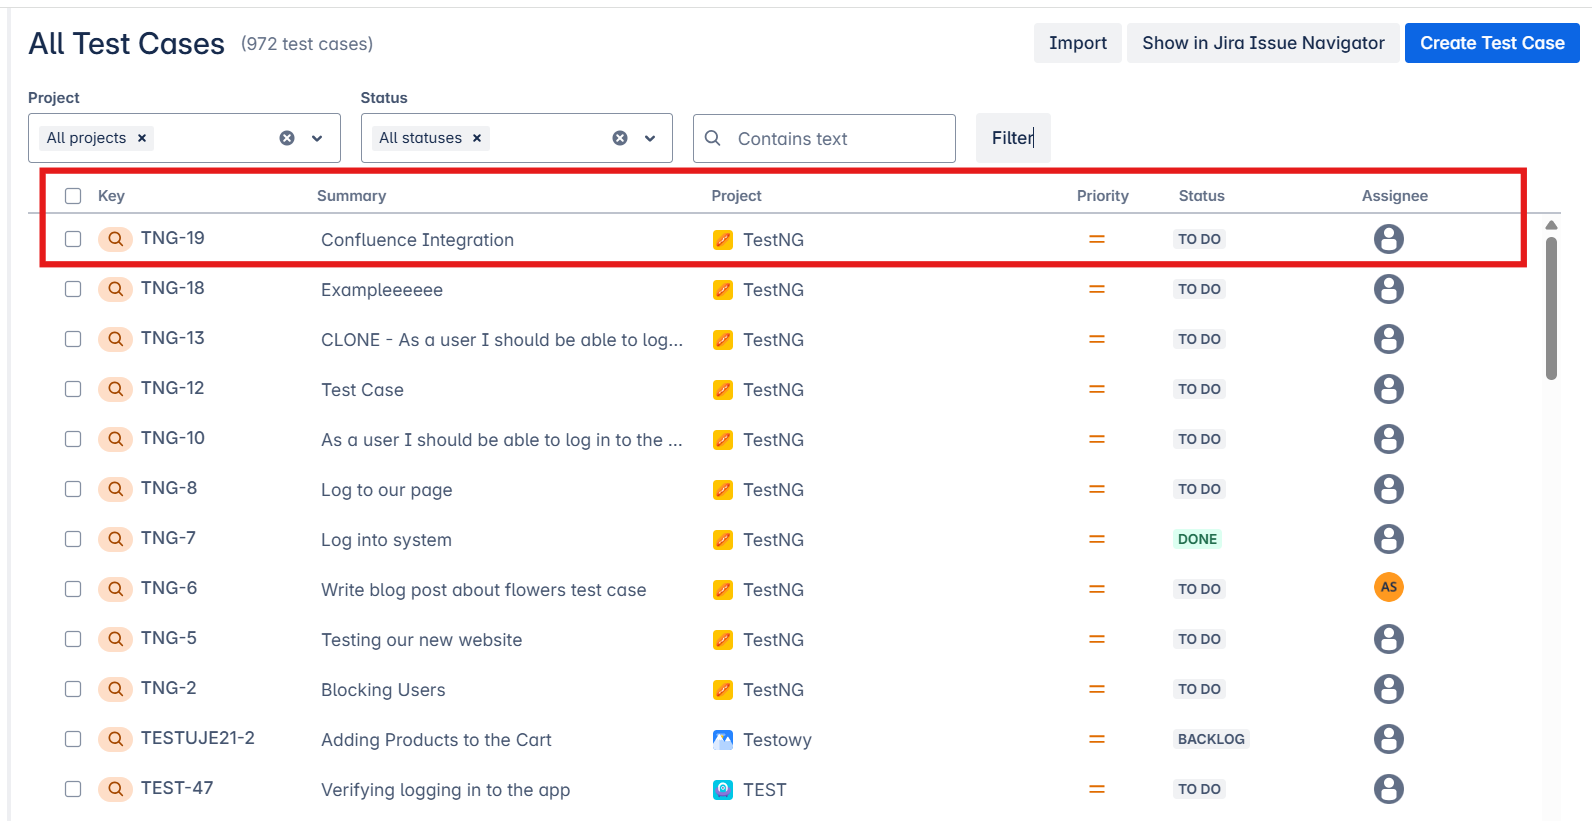Open the Status dropdown chevron

(650, 138)
